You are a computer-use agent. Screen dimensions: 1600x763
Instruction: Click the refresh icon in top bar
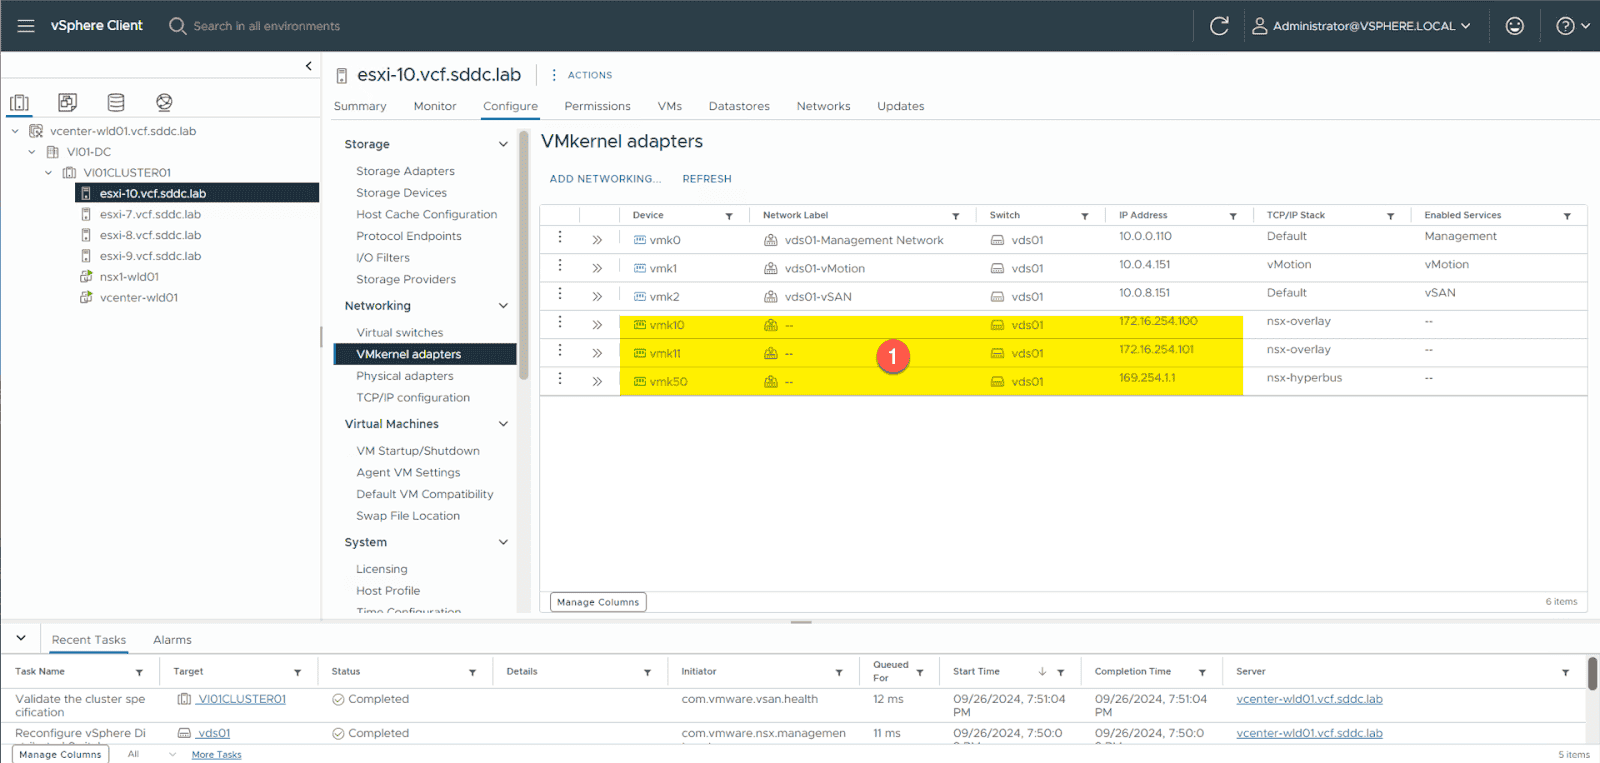[1218, 26]
